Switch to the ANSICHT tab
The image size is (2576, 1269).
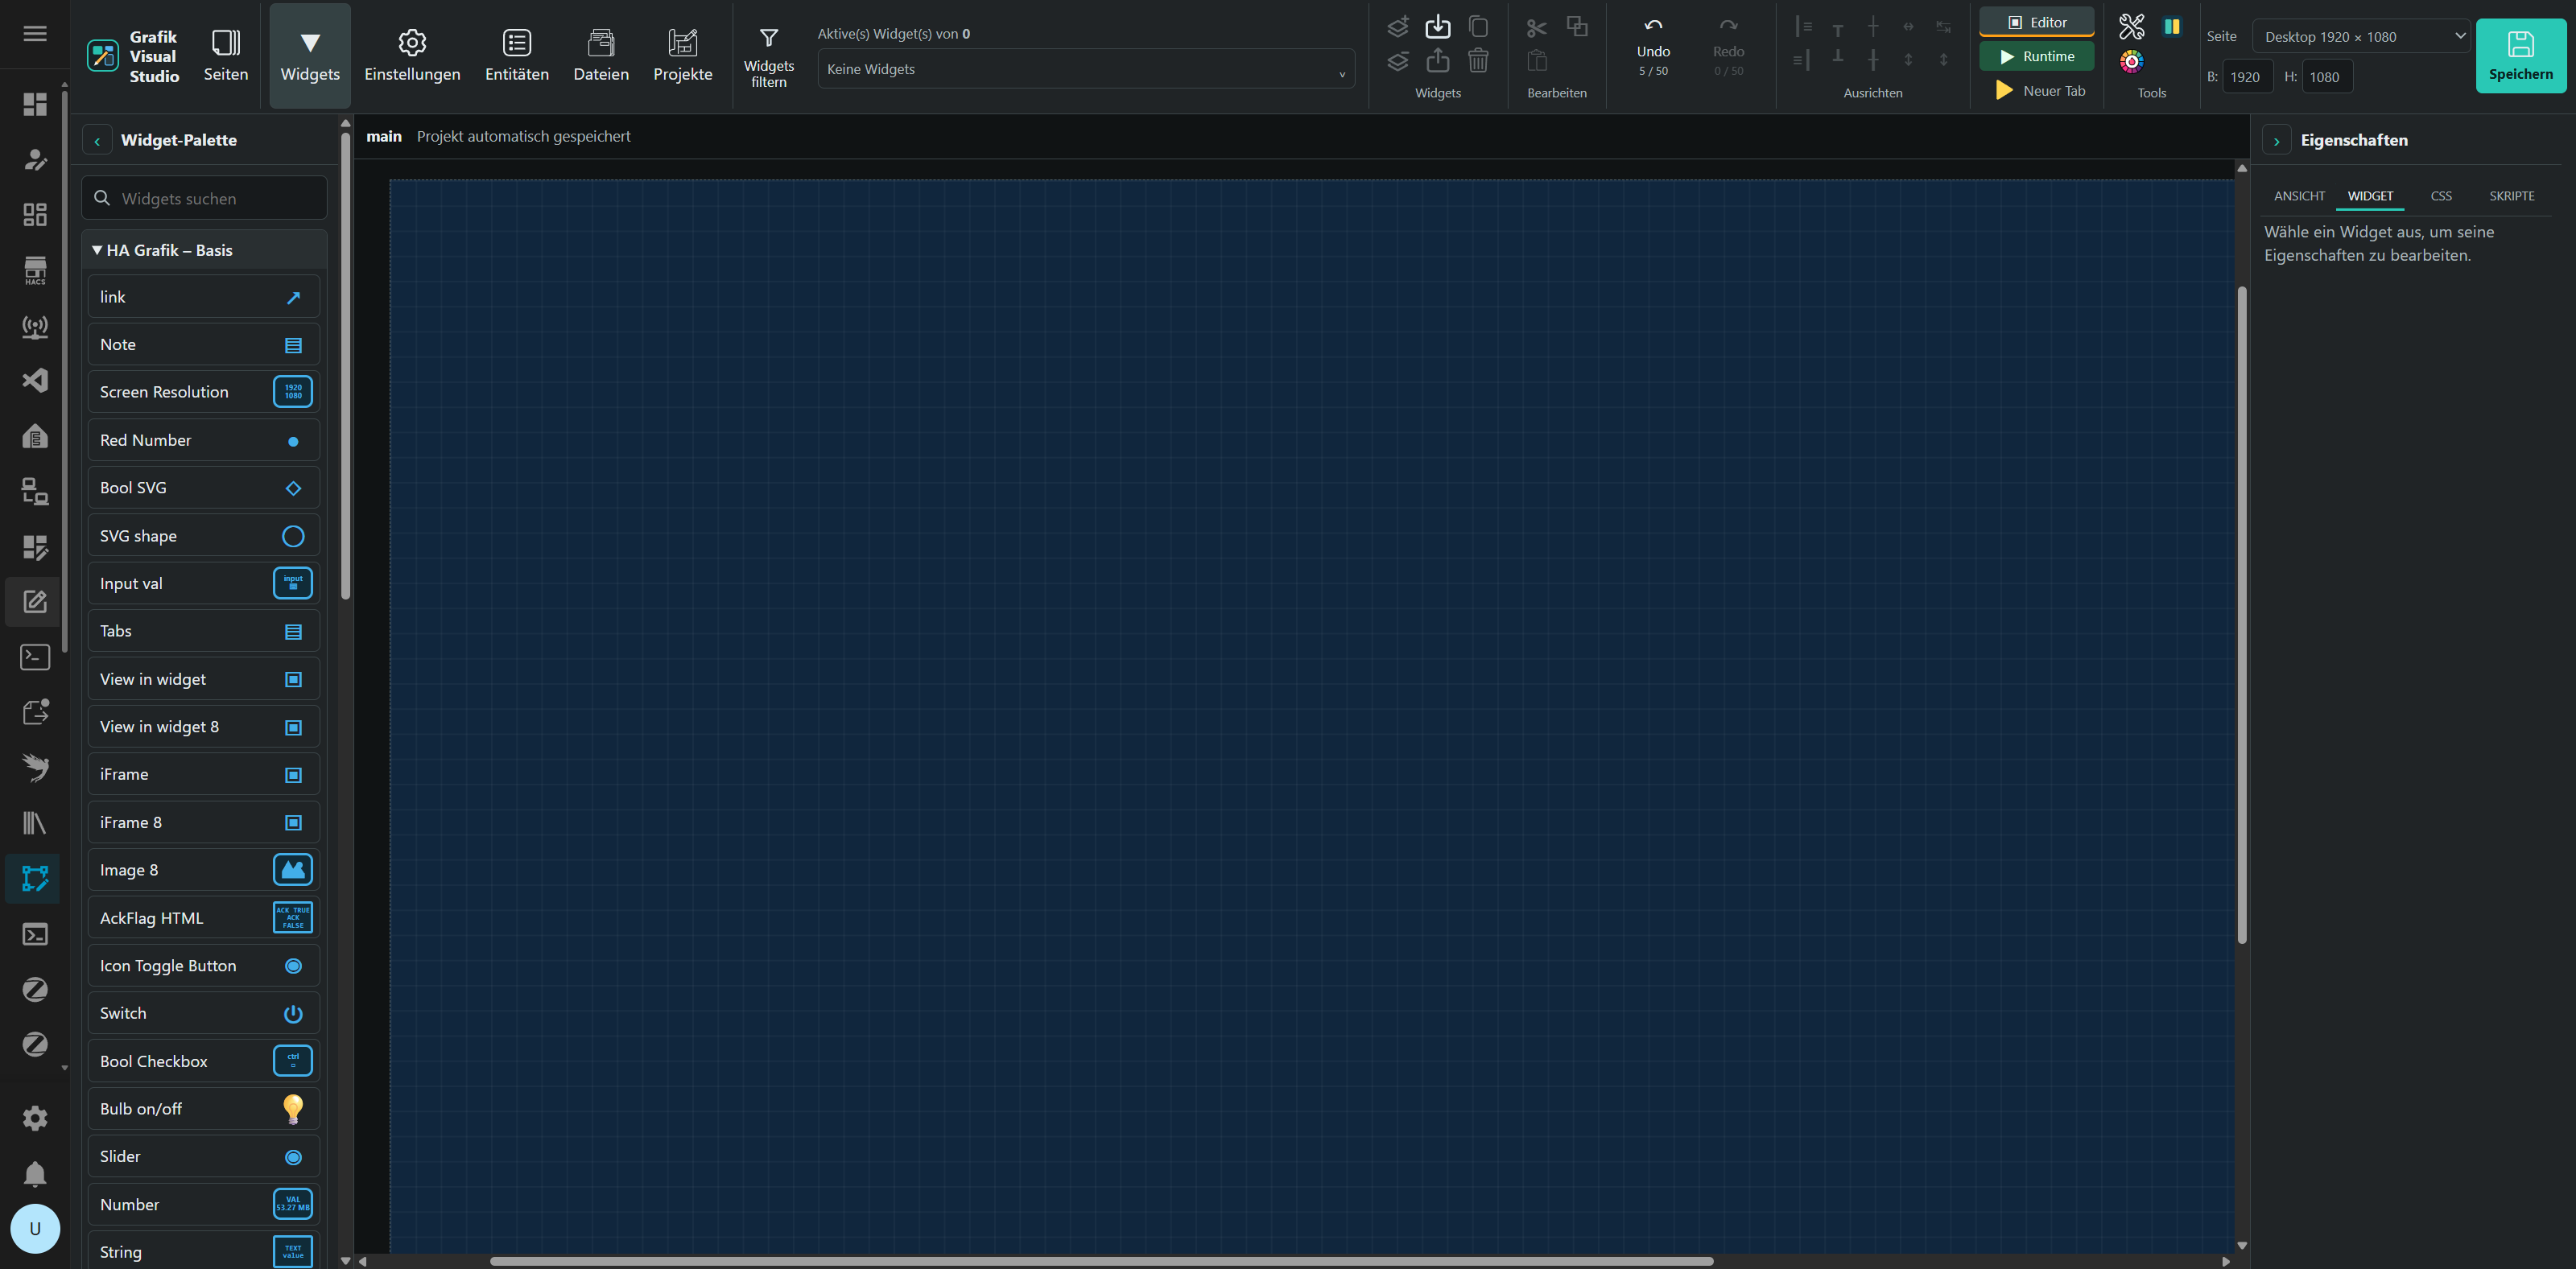click(2298, 196)
